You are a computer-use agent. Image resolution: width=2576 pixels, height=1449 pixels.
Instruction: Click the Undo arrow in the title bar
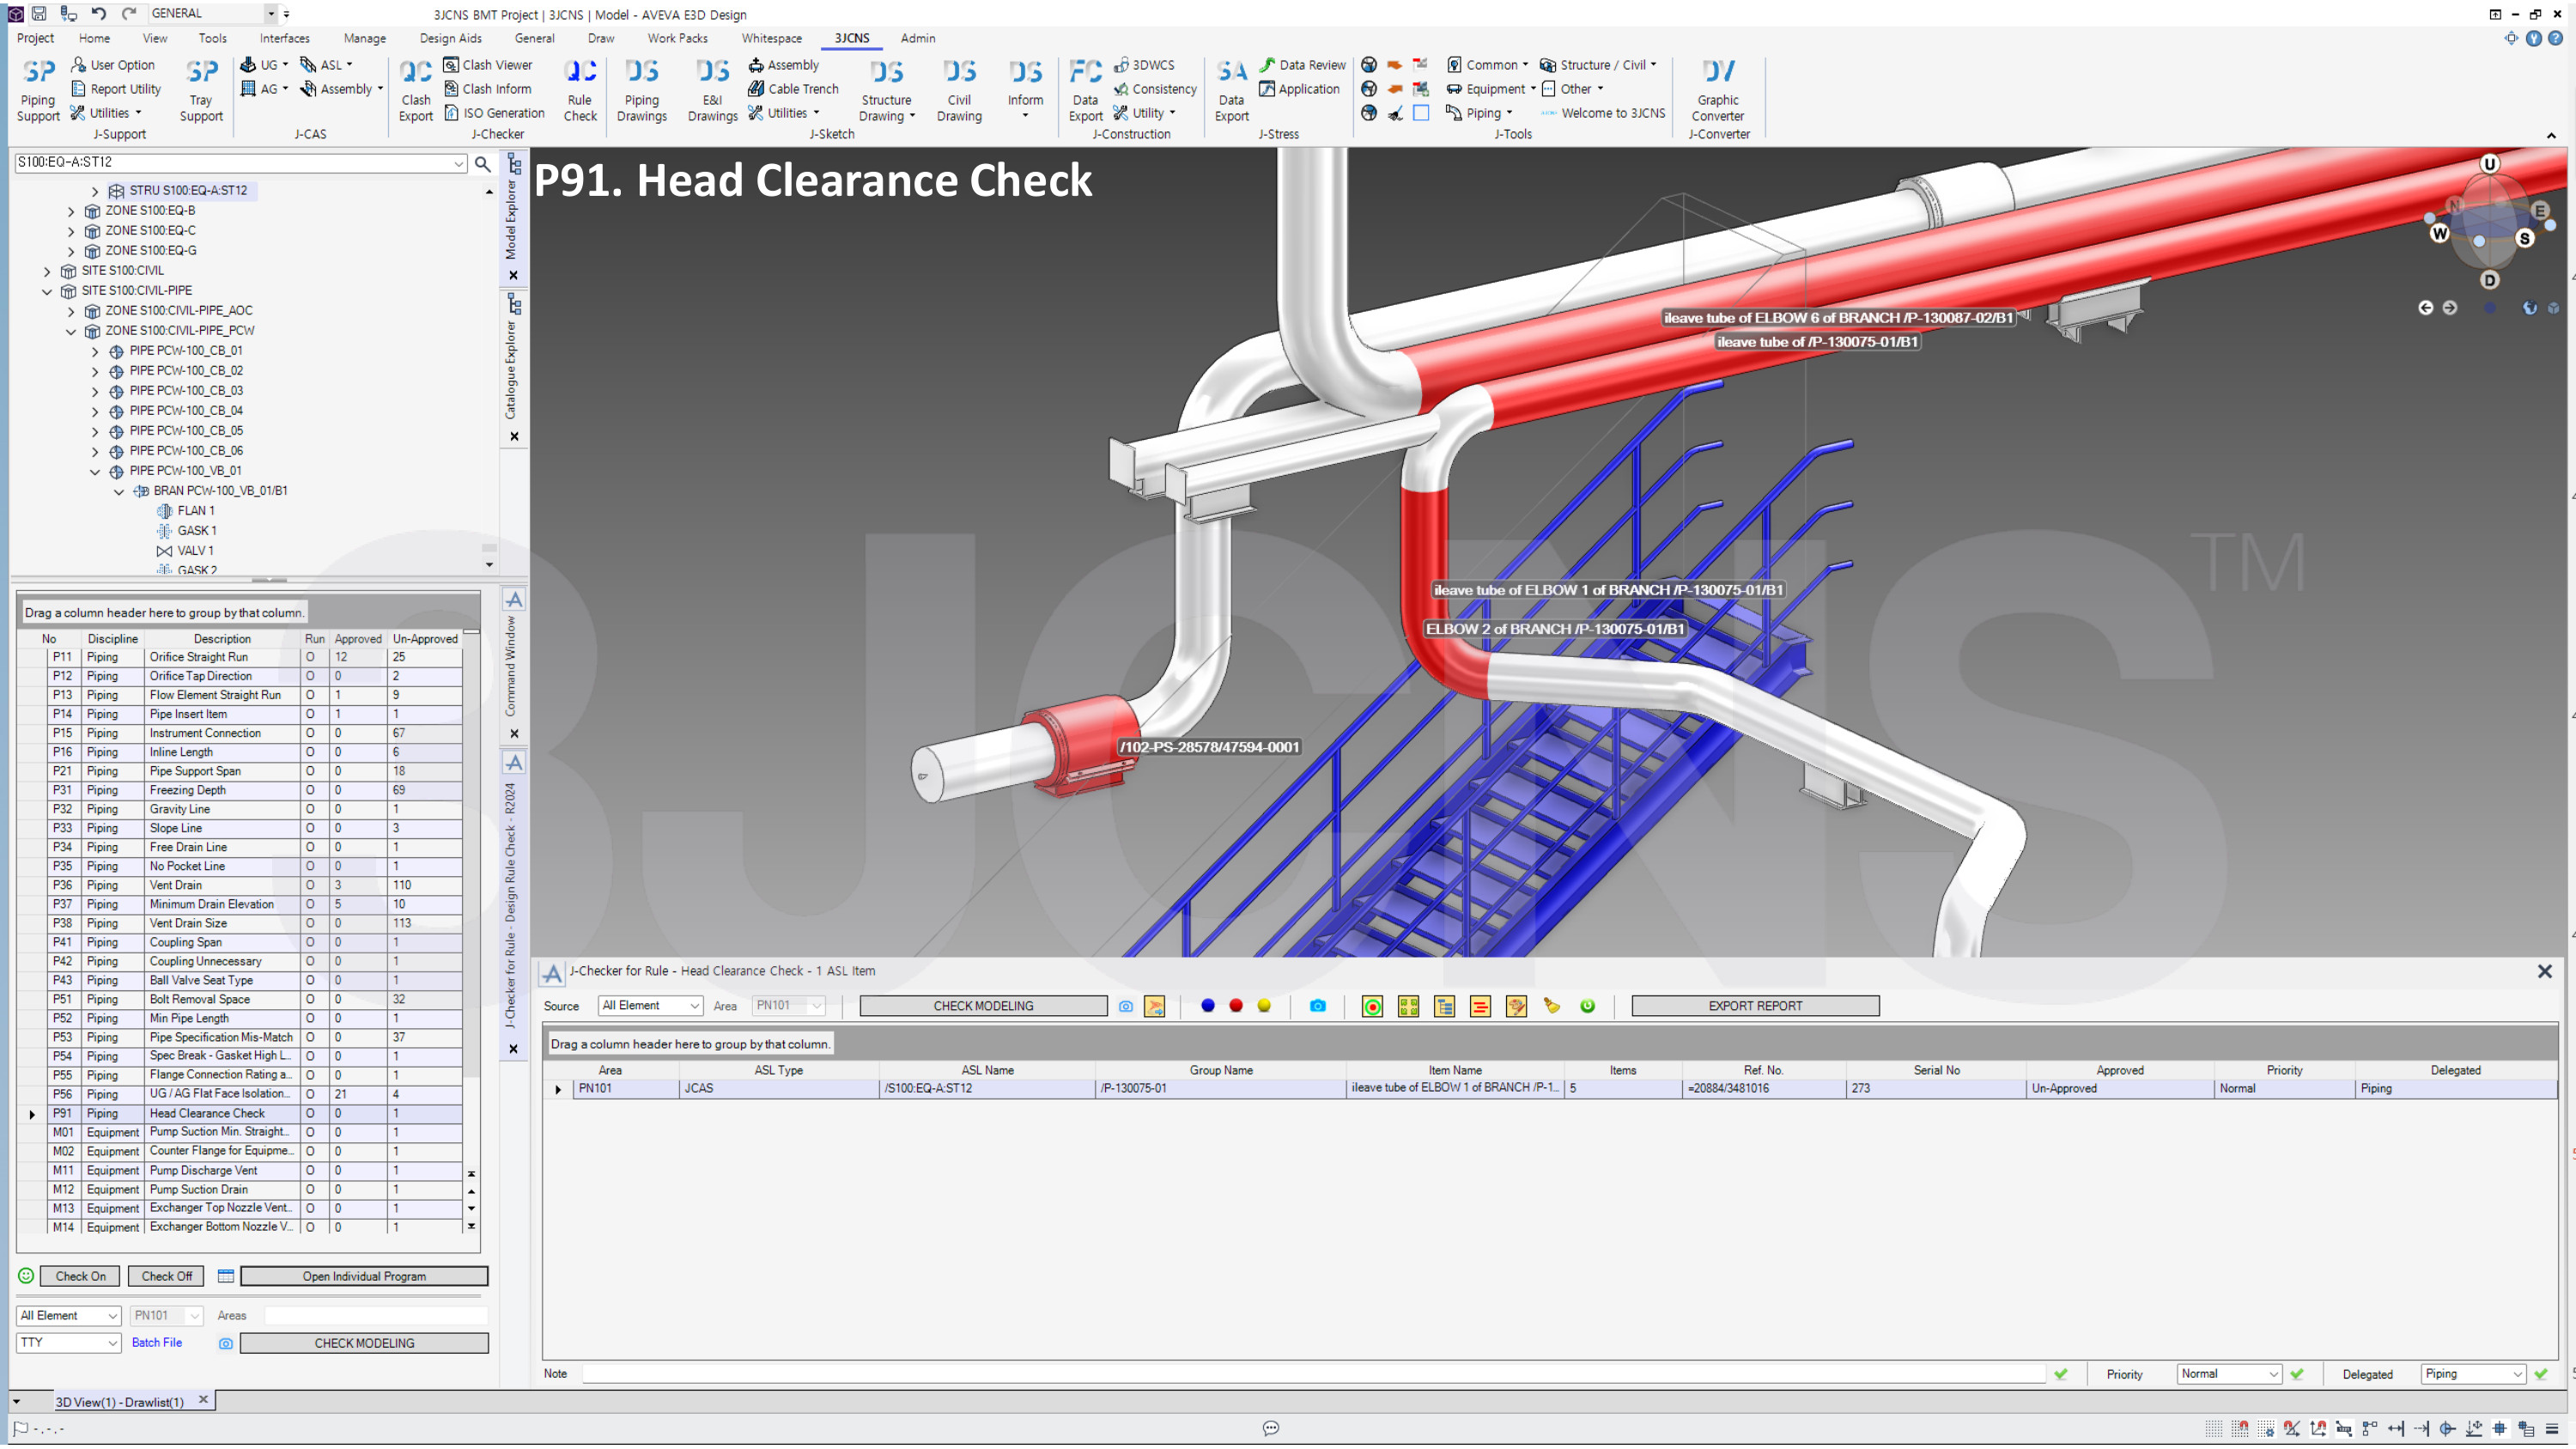tap(98, 13)
